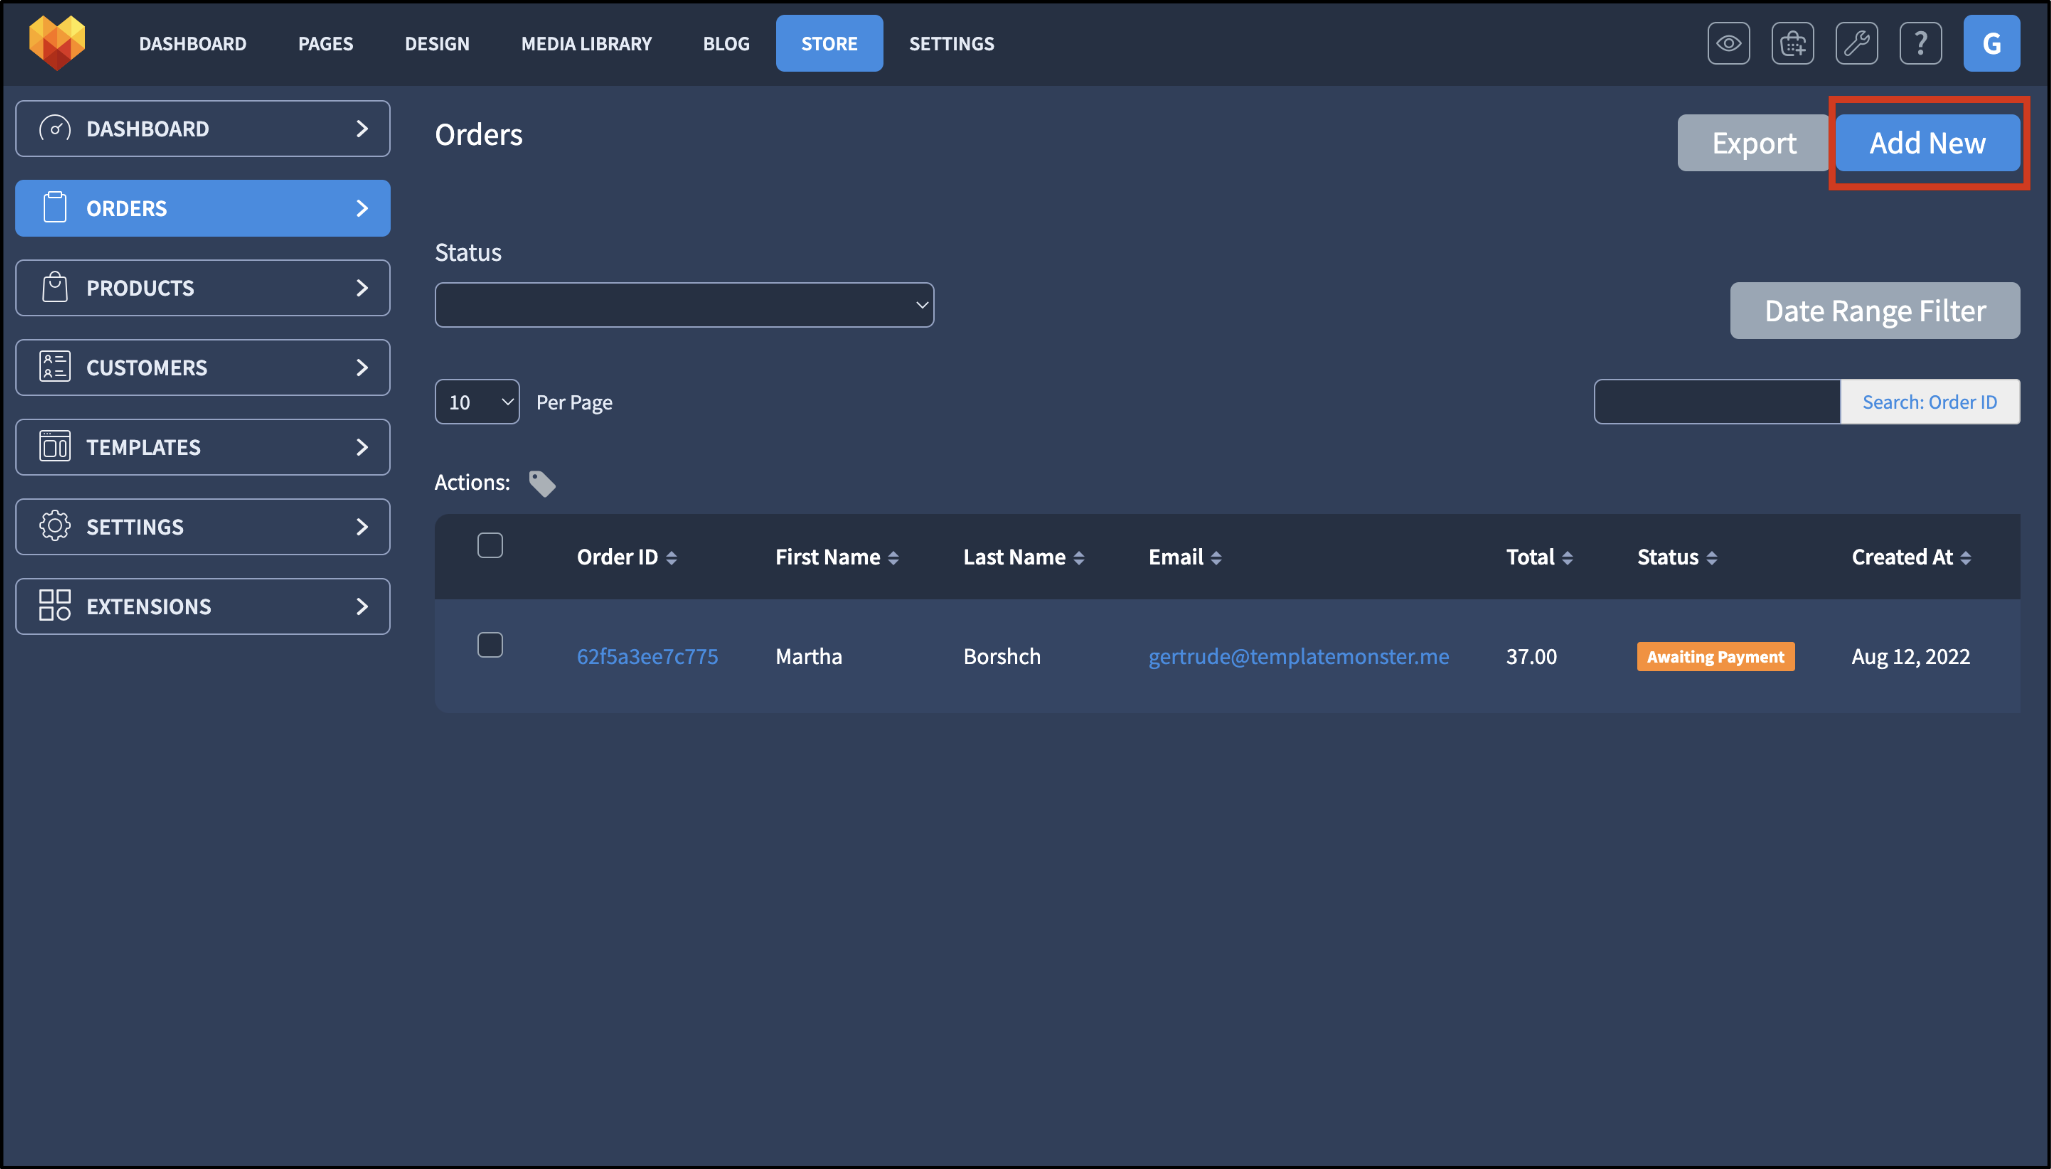Viewport: 2051px width, 1169px height.
Task: Open order 62f5a3ee7c775 link
Action: (647, 656)
